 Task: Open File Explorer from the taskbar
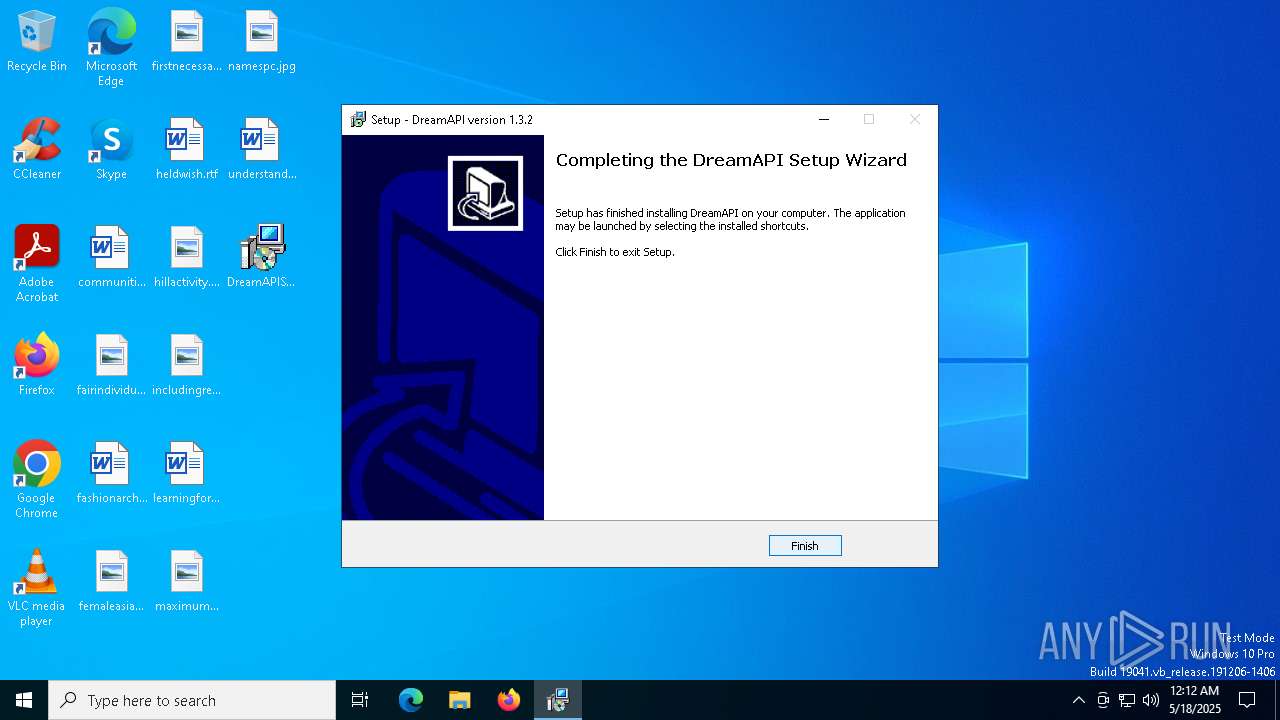[460, 700]
